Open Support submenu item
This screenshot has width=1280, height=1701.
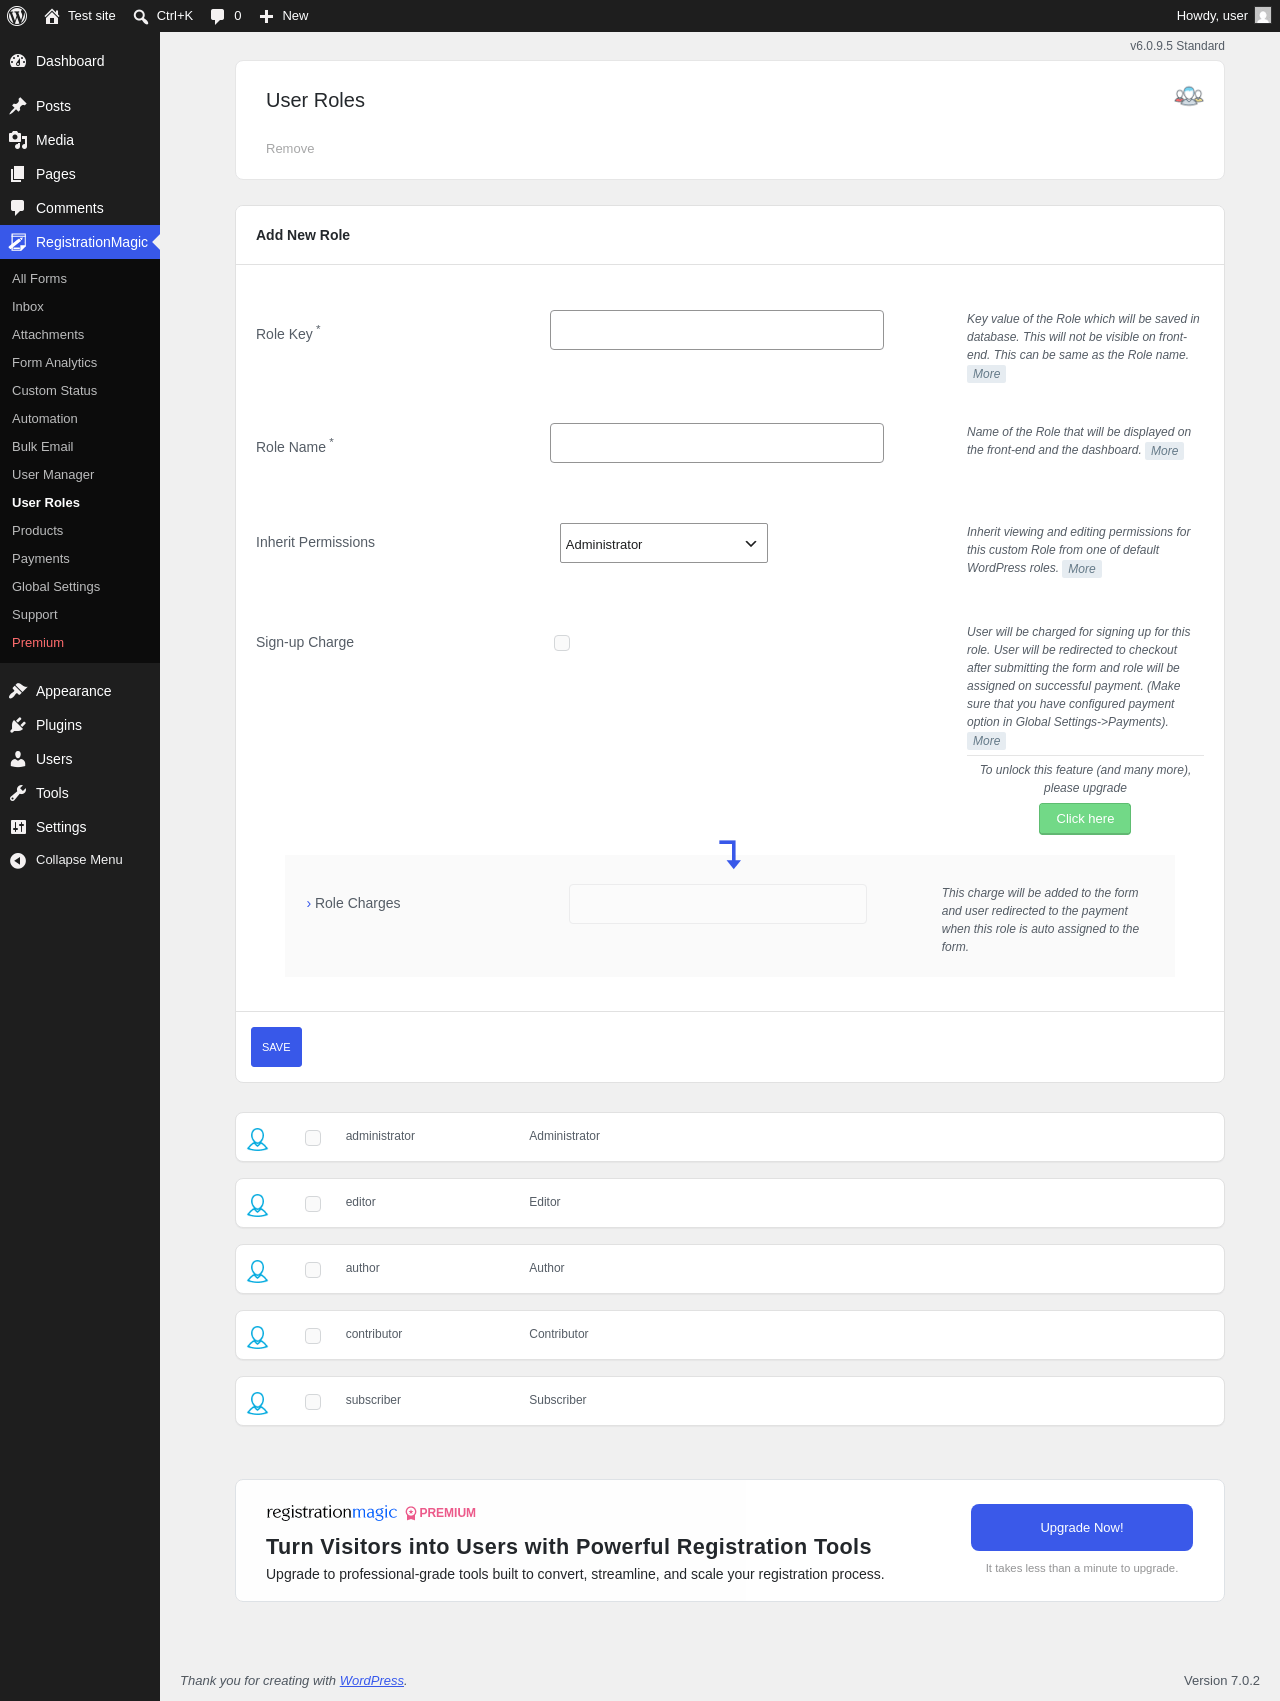pos(35,615)
